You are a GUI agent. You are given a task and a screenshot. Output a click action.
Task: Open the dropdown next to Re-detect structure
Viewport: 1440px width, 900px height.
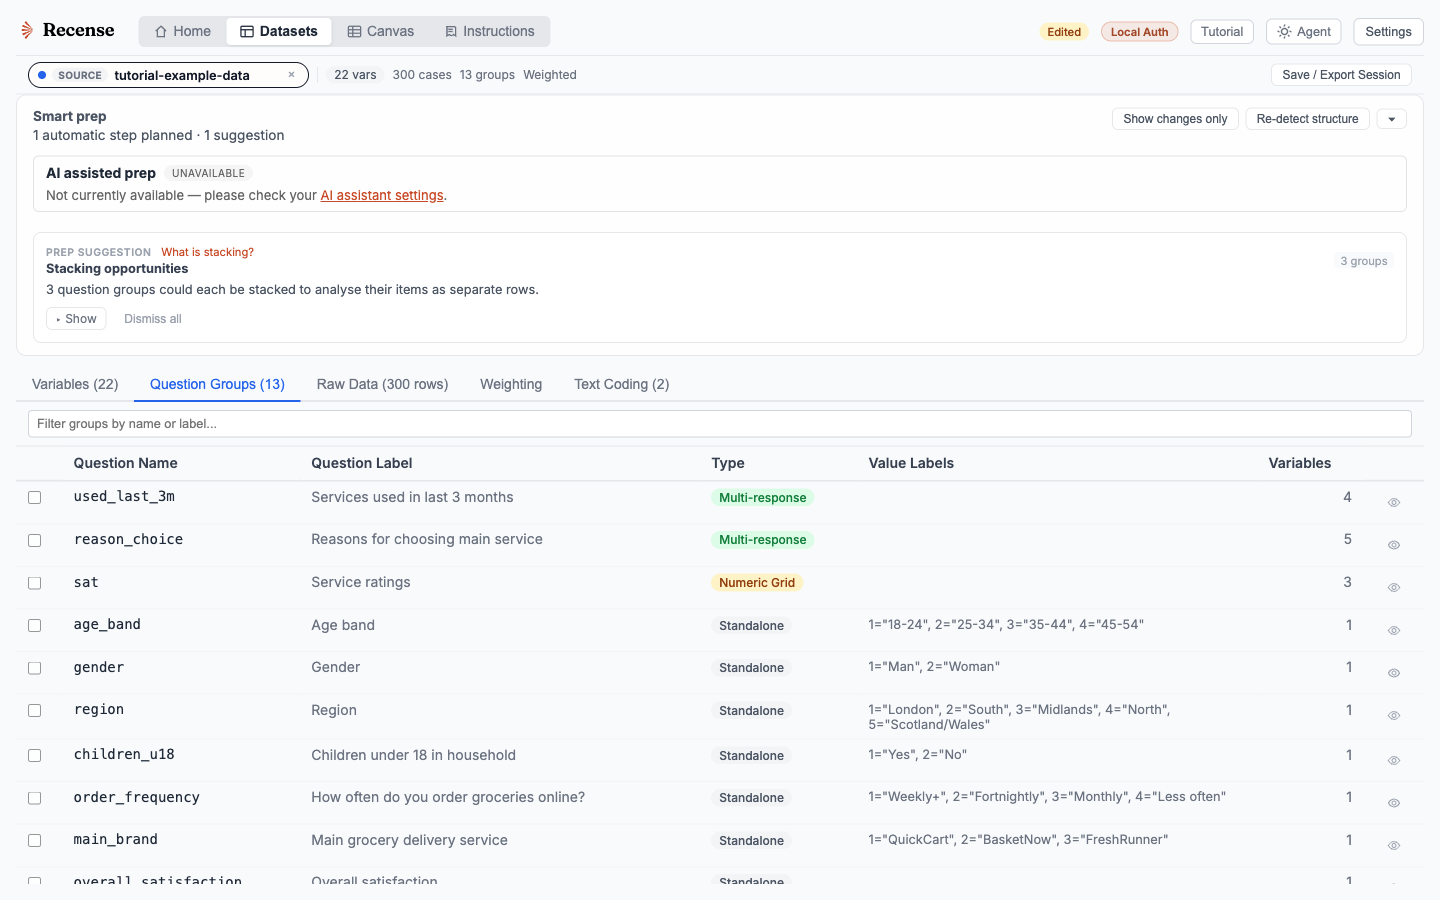pos(1392,119)
